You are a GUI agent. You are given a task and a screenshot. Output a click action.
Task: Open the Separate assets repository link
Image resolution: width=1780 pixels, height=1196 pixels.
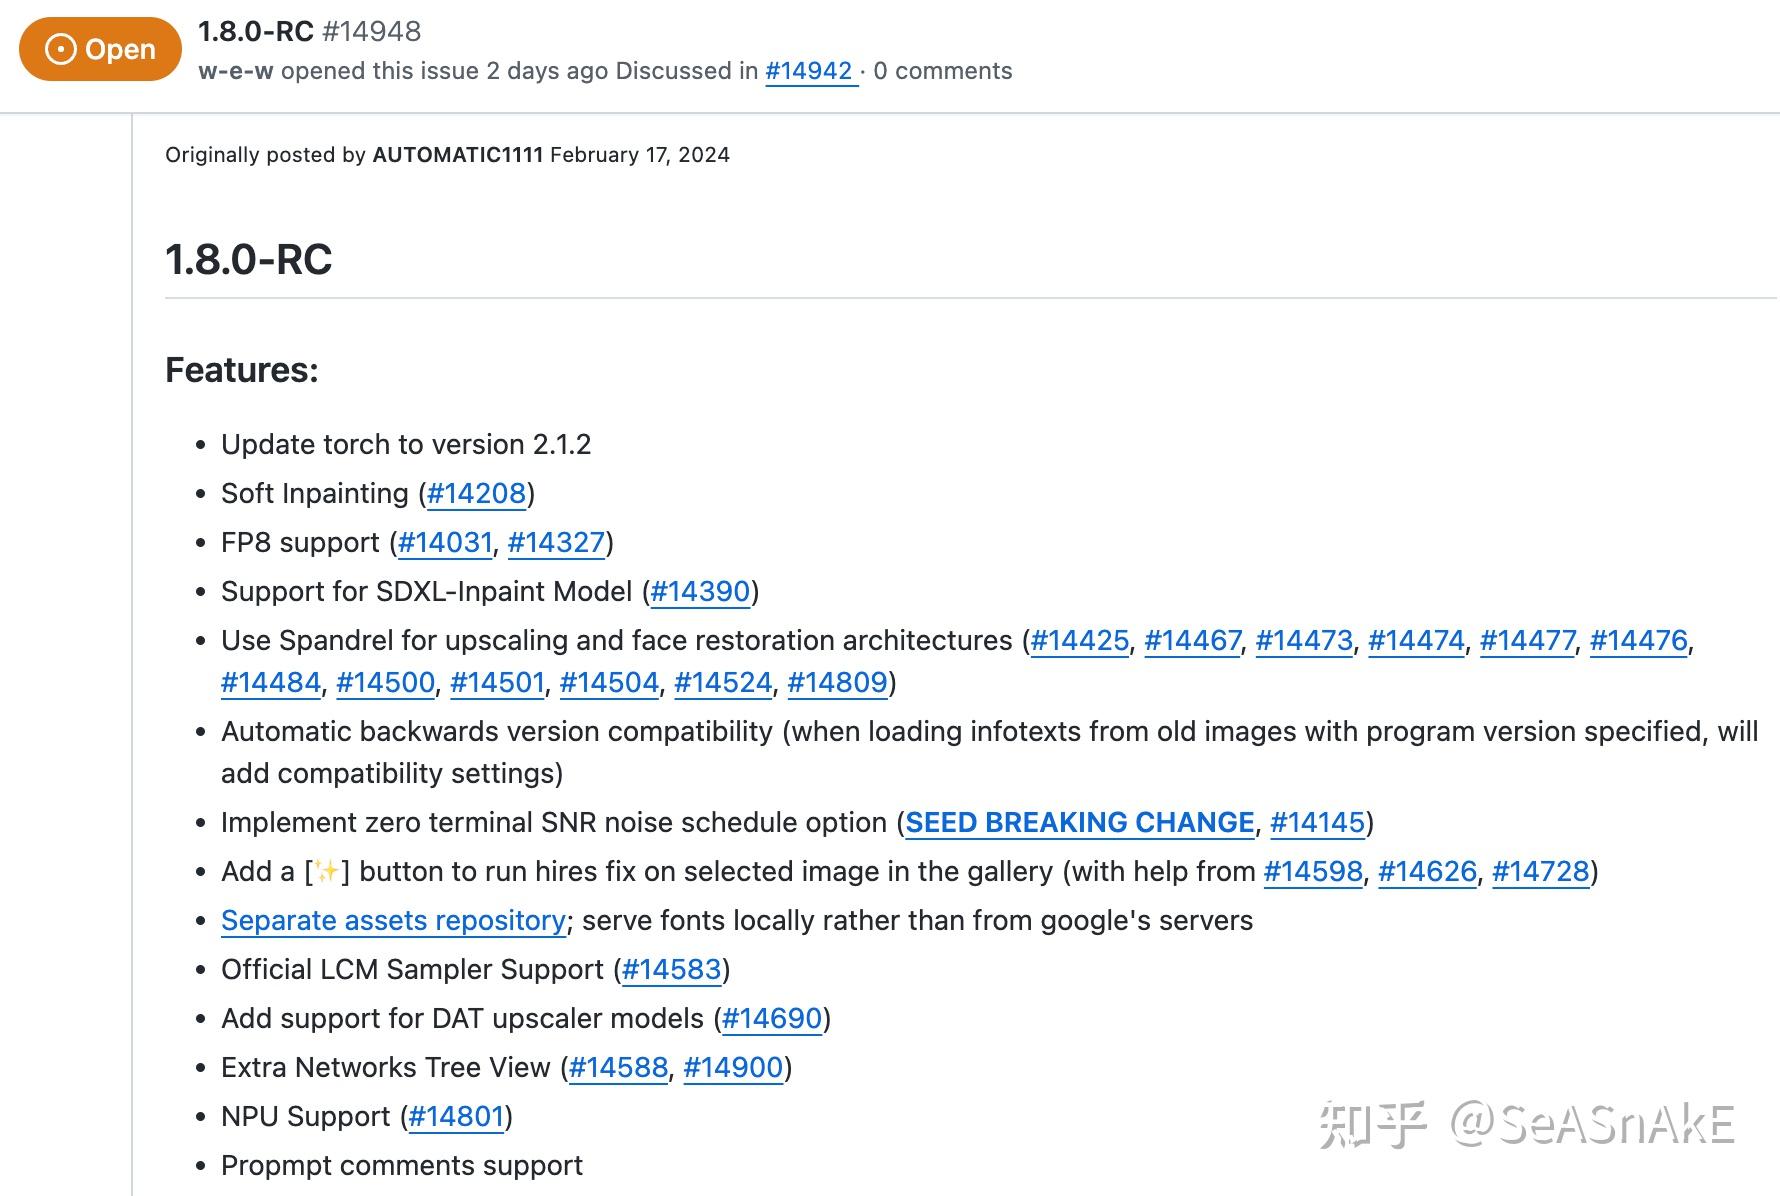coord(392,920)
